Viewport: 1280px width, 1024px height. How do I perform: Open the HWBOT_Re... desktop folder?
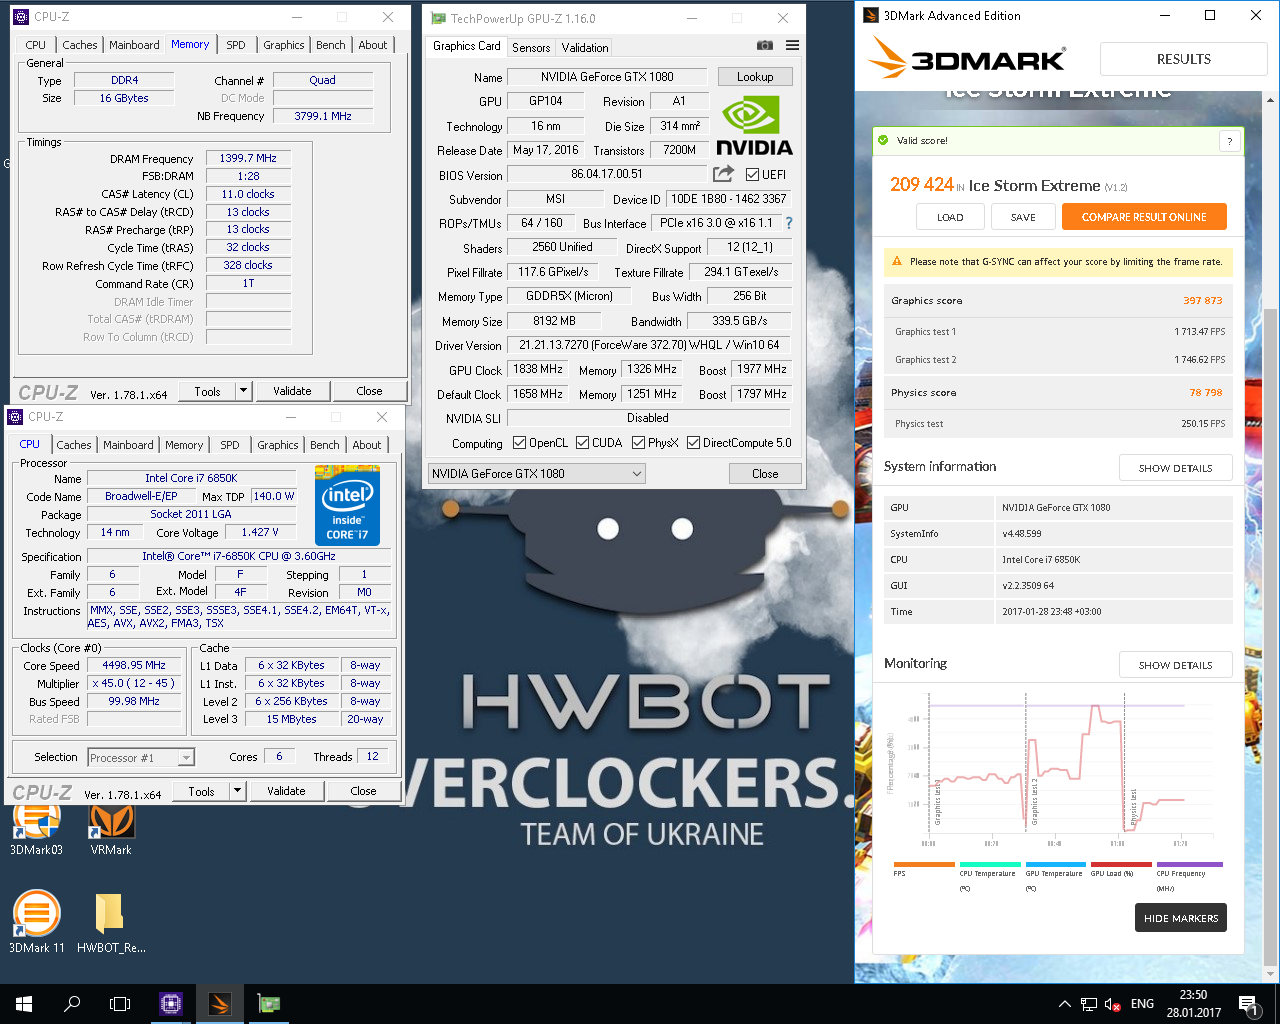pyautogui.click(x=111, y=922)
